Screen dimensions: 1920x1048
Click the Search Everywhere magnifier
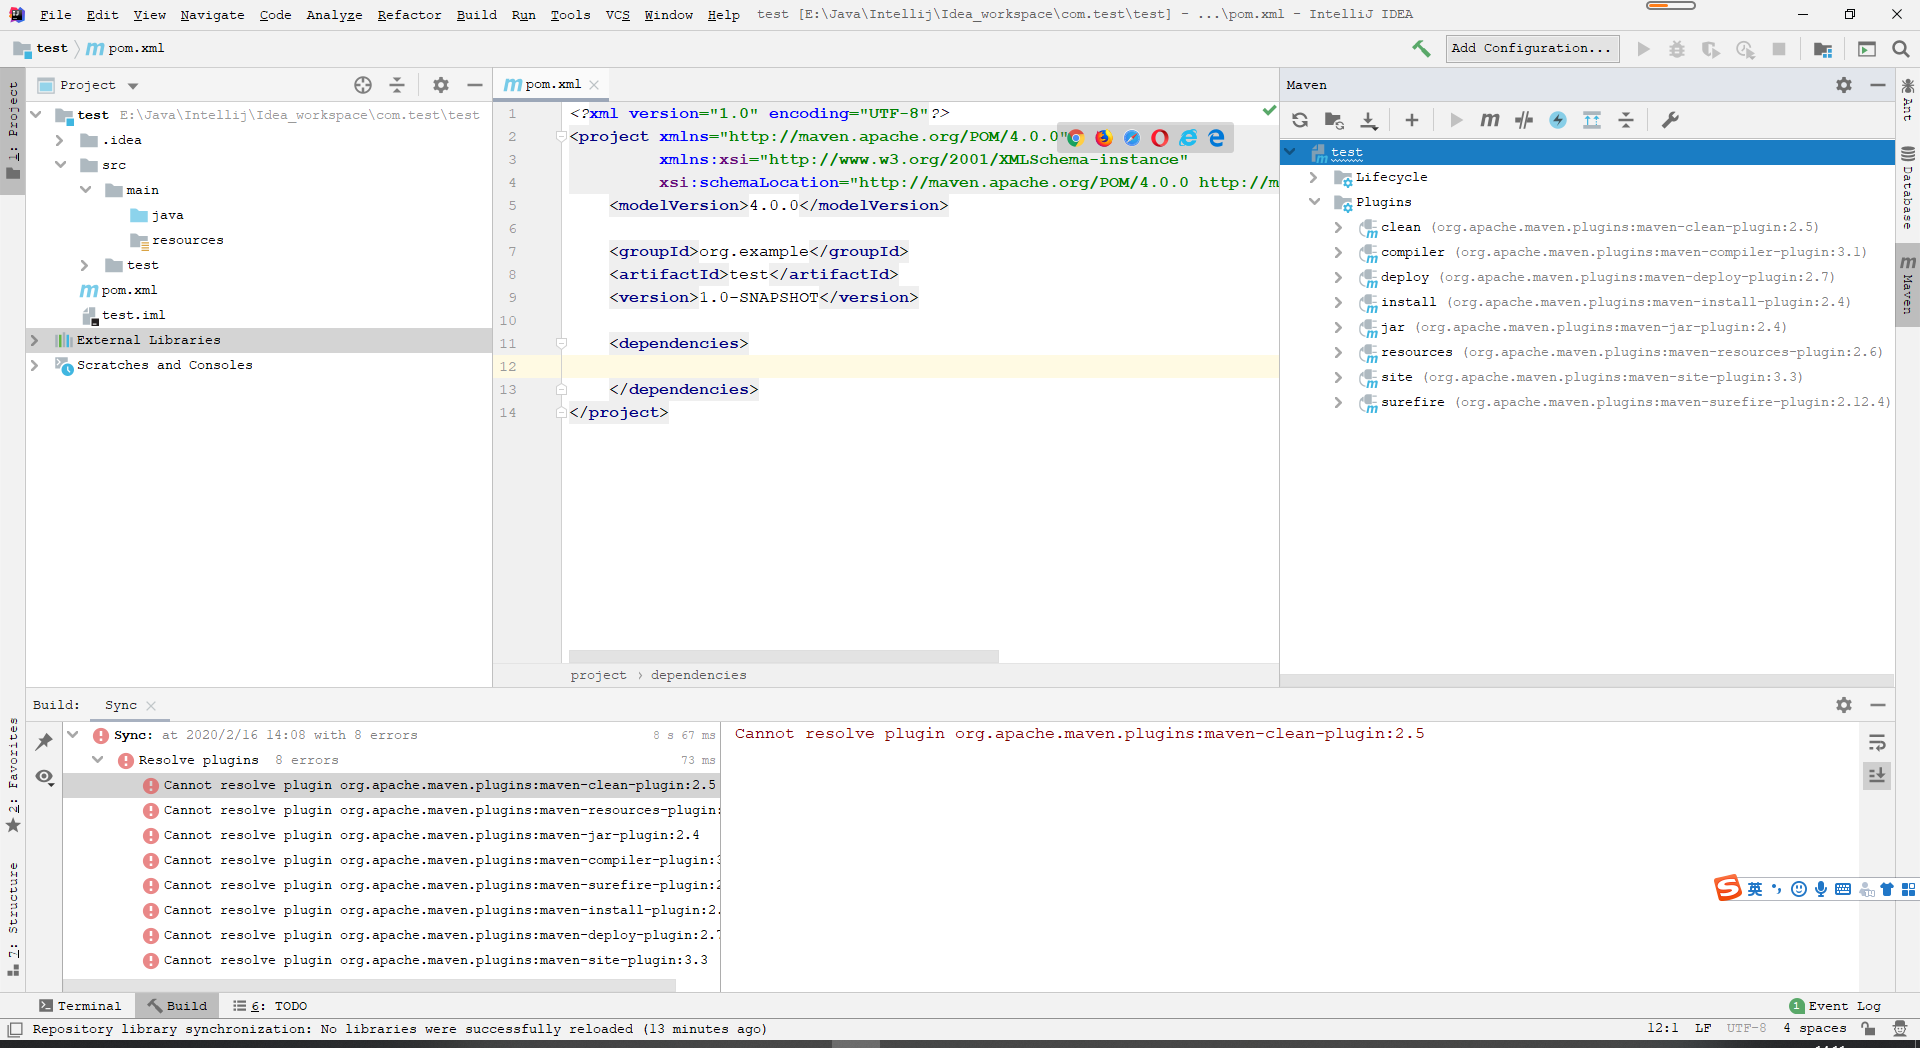[x=1901, y=49]
